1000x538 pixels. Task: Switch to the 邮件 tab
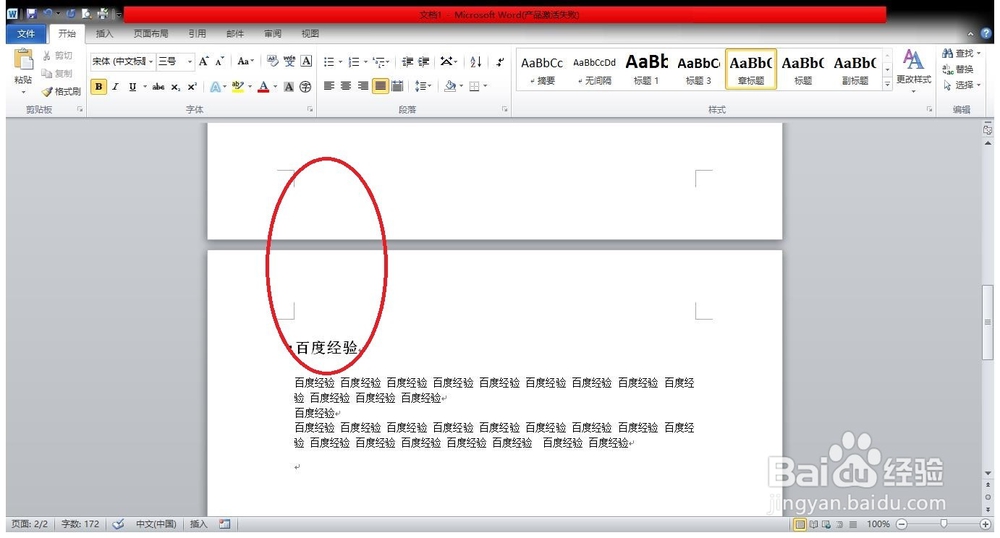click(235, 34)
